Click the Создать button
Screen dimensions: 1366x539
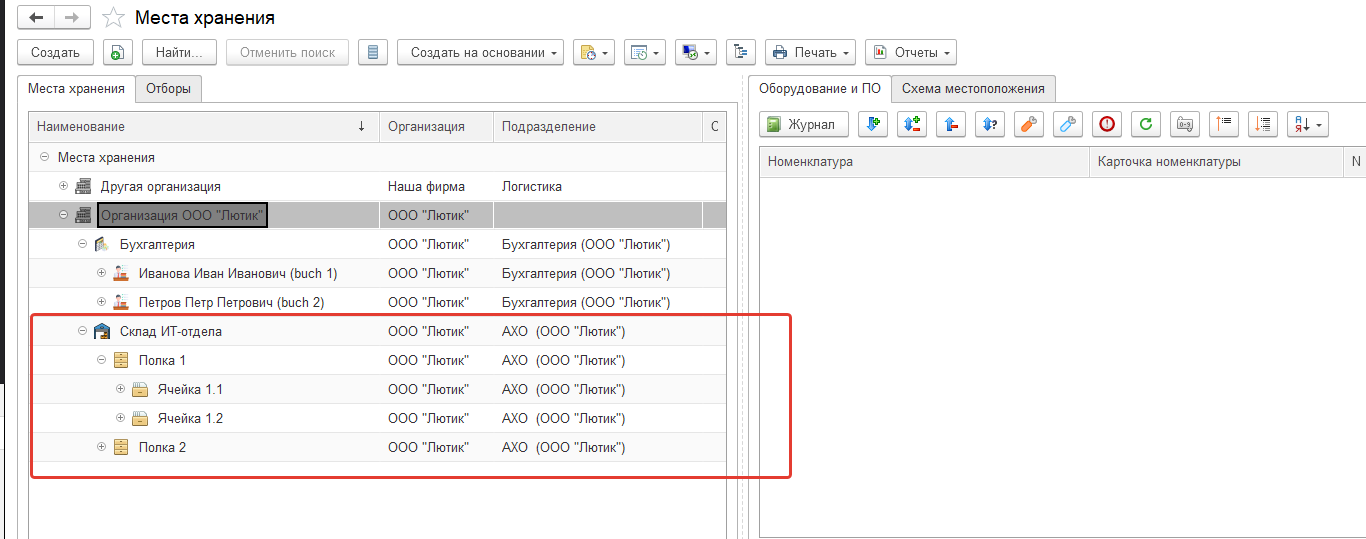tap(55, 52)
